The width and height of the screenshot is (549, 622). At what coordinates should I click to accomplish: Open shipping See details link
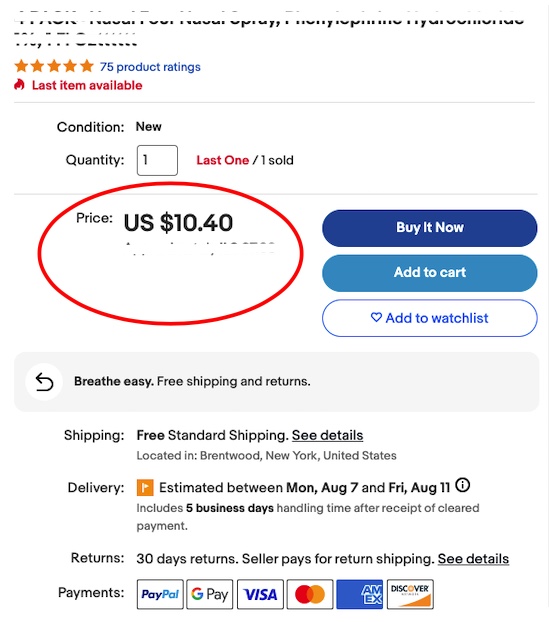click(x=327, y=435)
